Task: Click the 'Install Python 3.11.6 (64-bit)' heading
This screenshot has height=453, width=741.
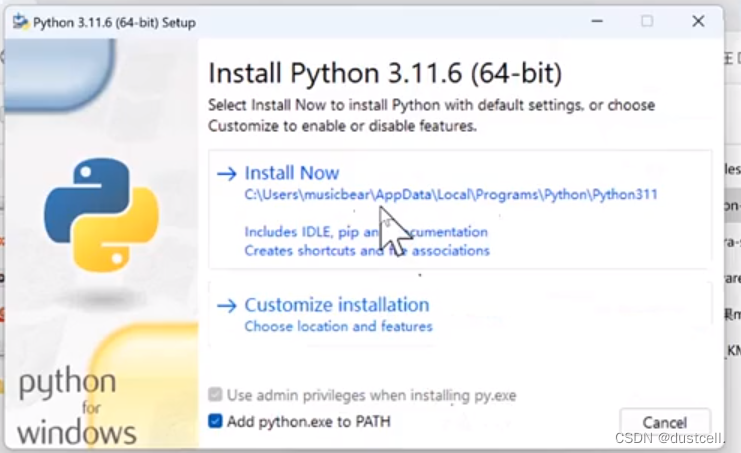Action: click(385, 74)
